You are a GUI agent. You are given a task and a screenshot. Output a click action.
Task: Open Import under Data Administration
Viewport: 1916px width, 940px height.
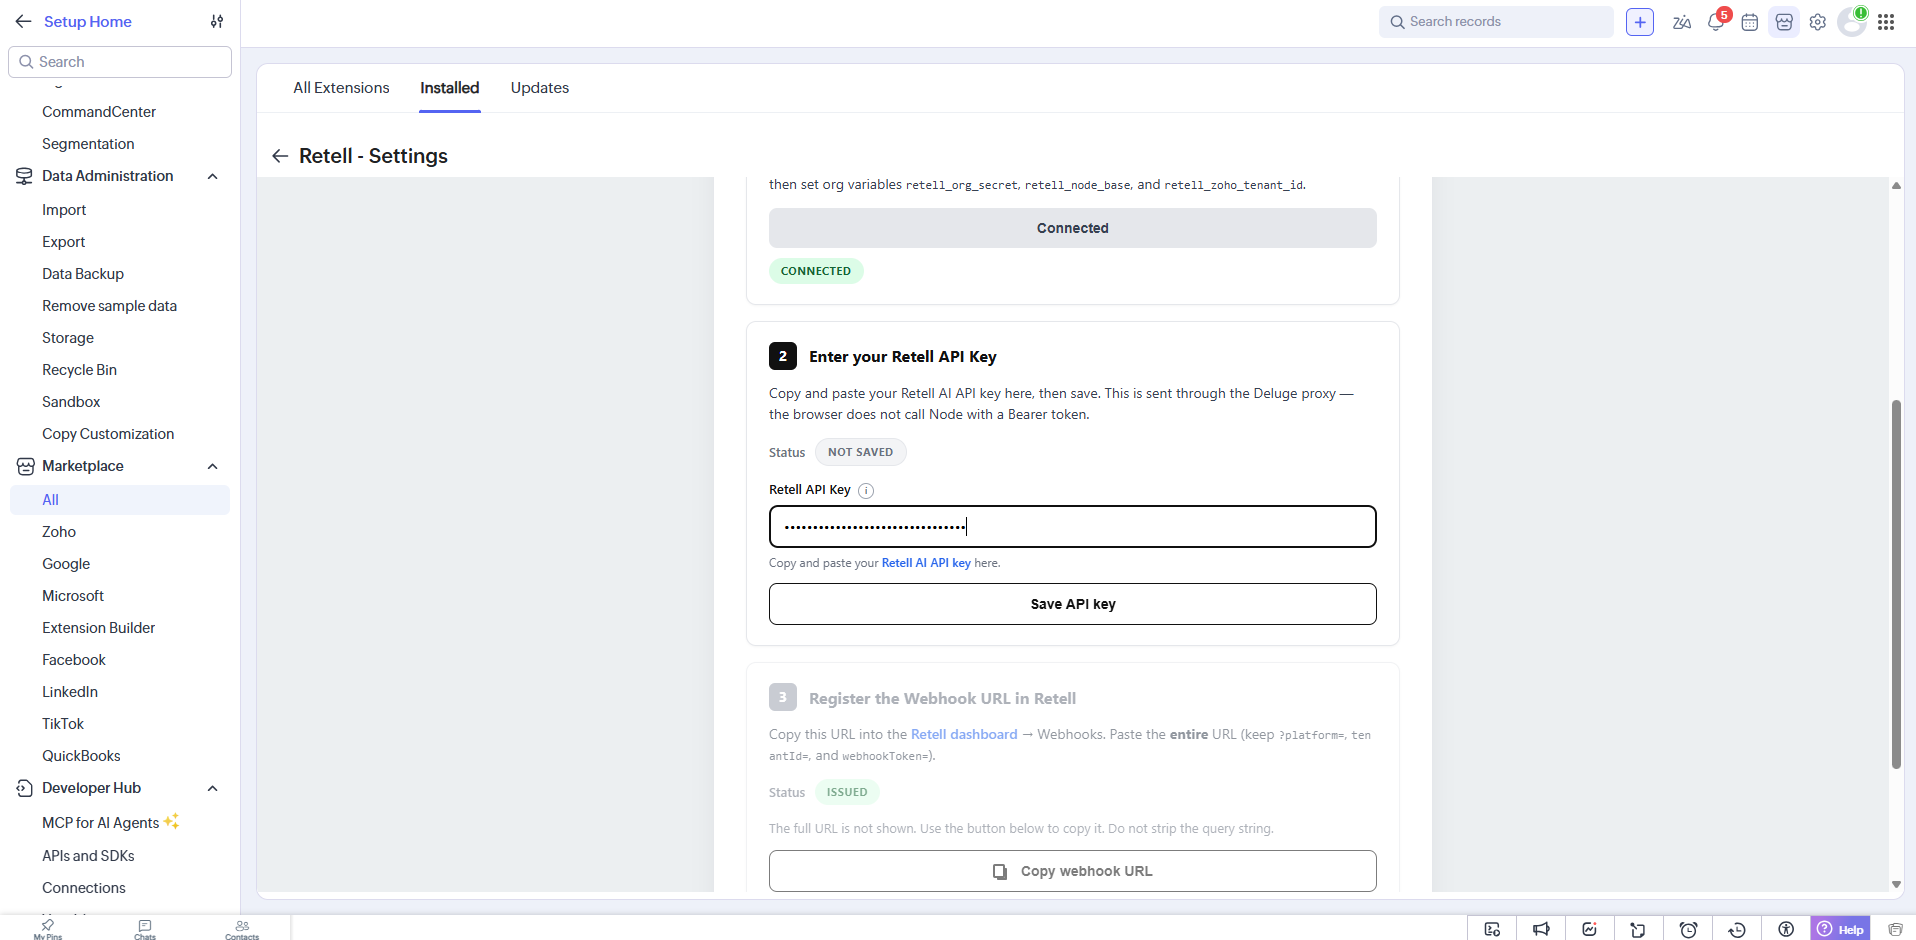(64, 210)
